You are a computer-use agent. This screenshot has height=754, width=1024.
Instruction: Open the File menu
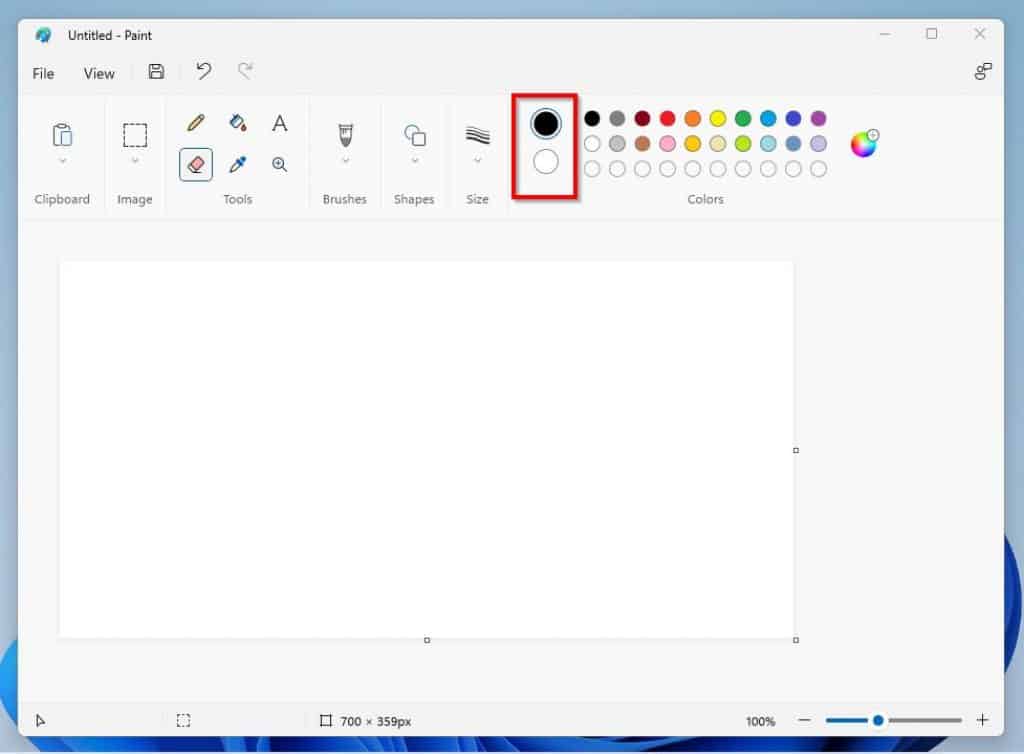[x=43, y=74]
